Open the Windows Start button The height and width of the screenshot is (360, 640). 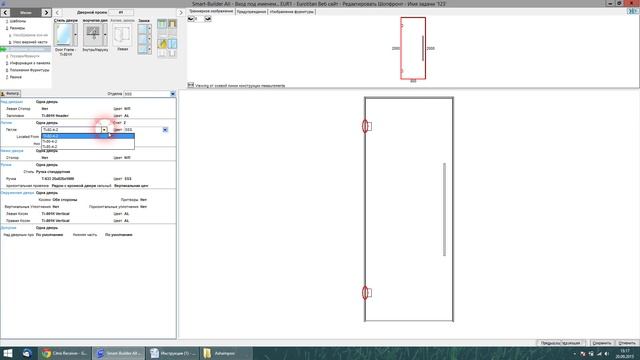(7, 353)
